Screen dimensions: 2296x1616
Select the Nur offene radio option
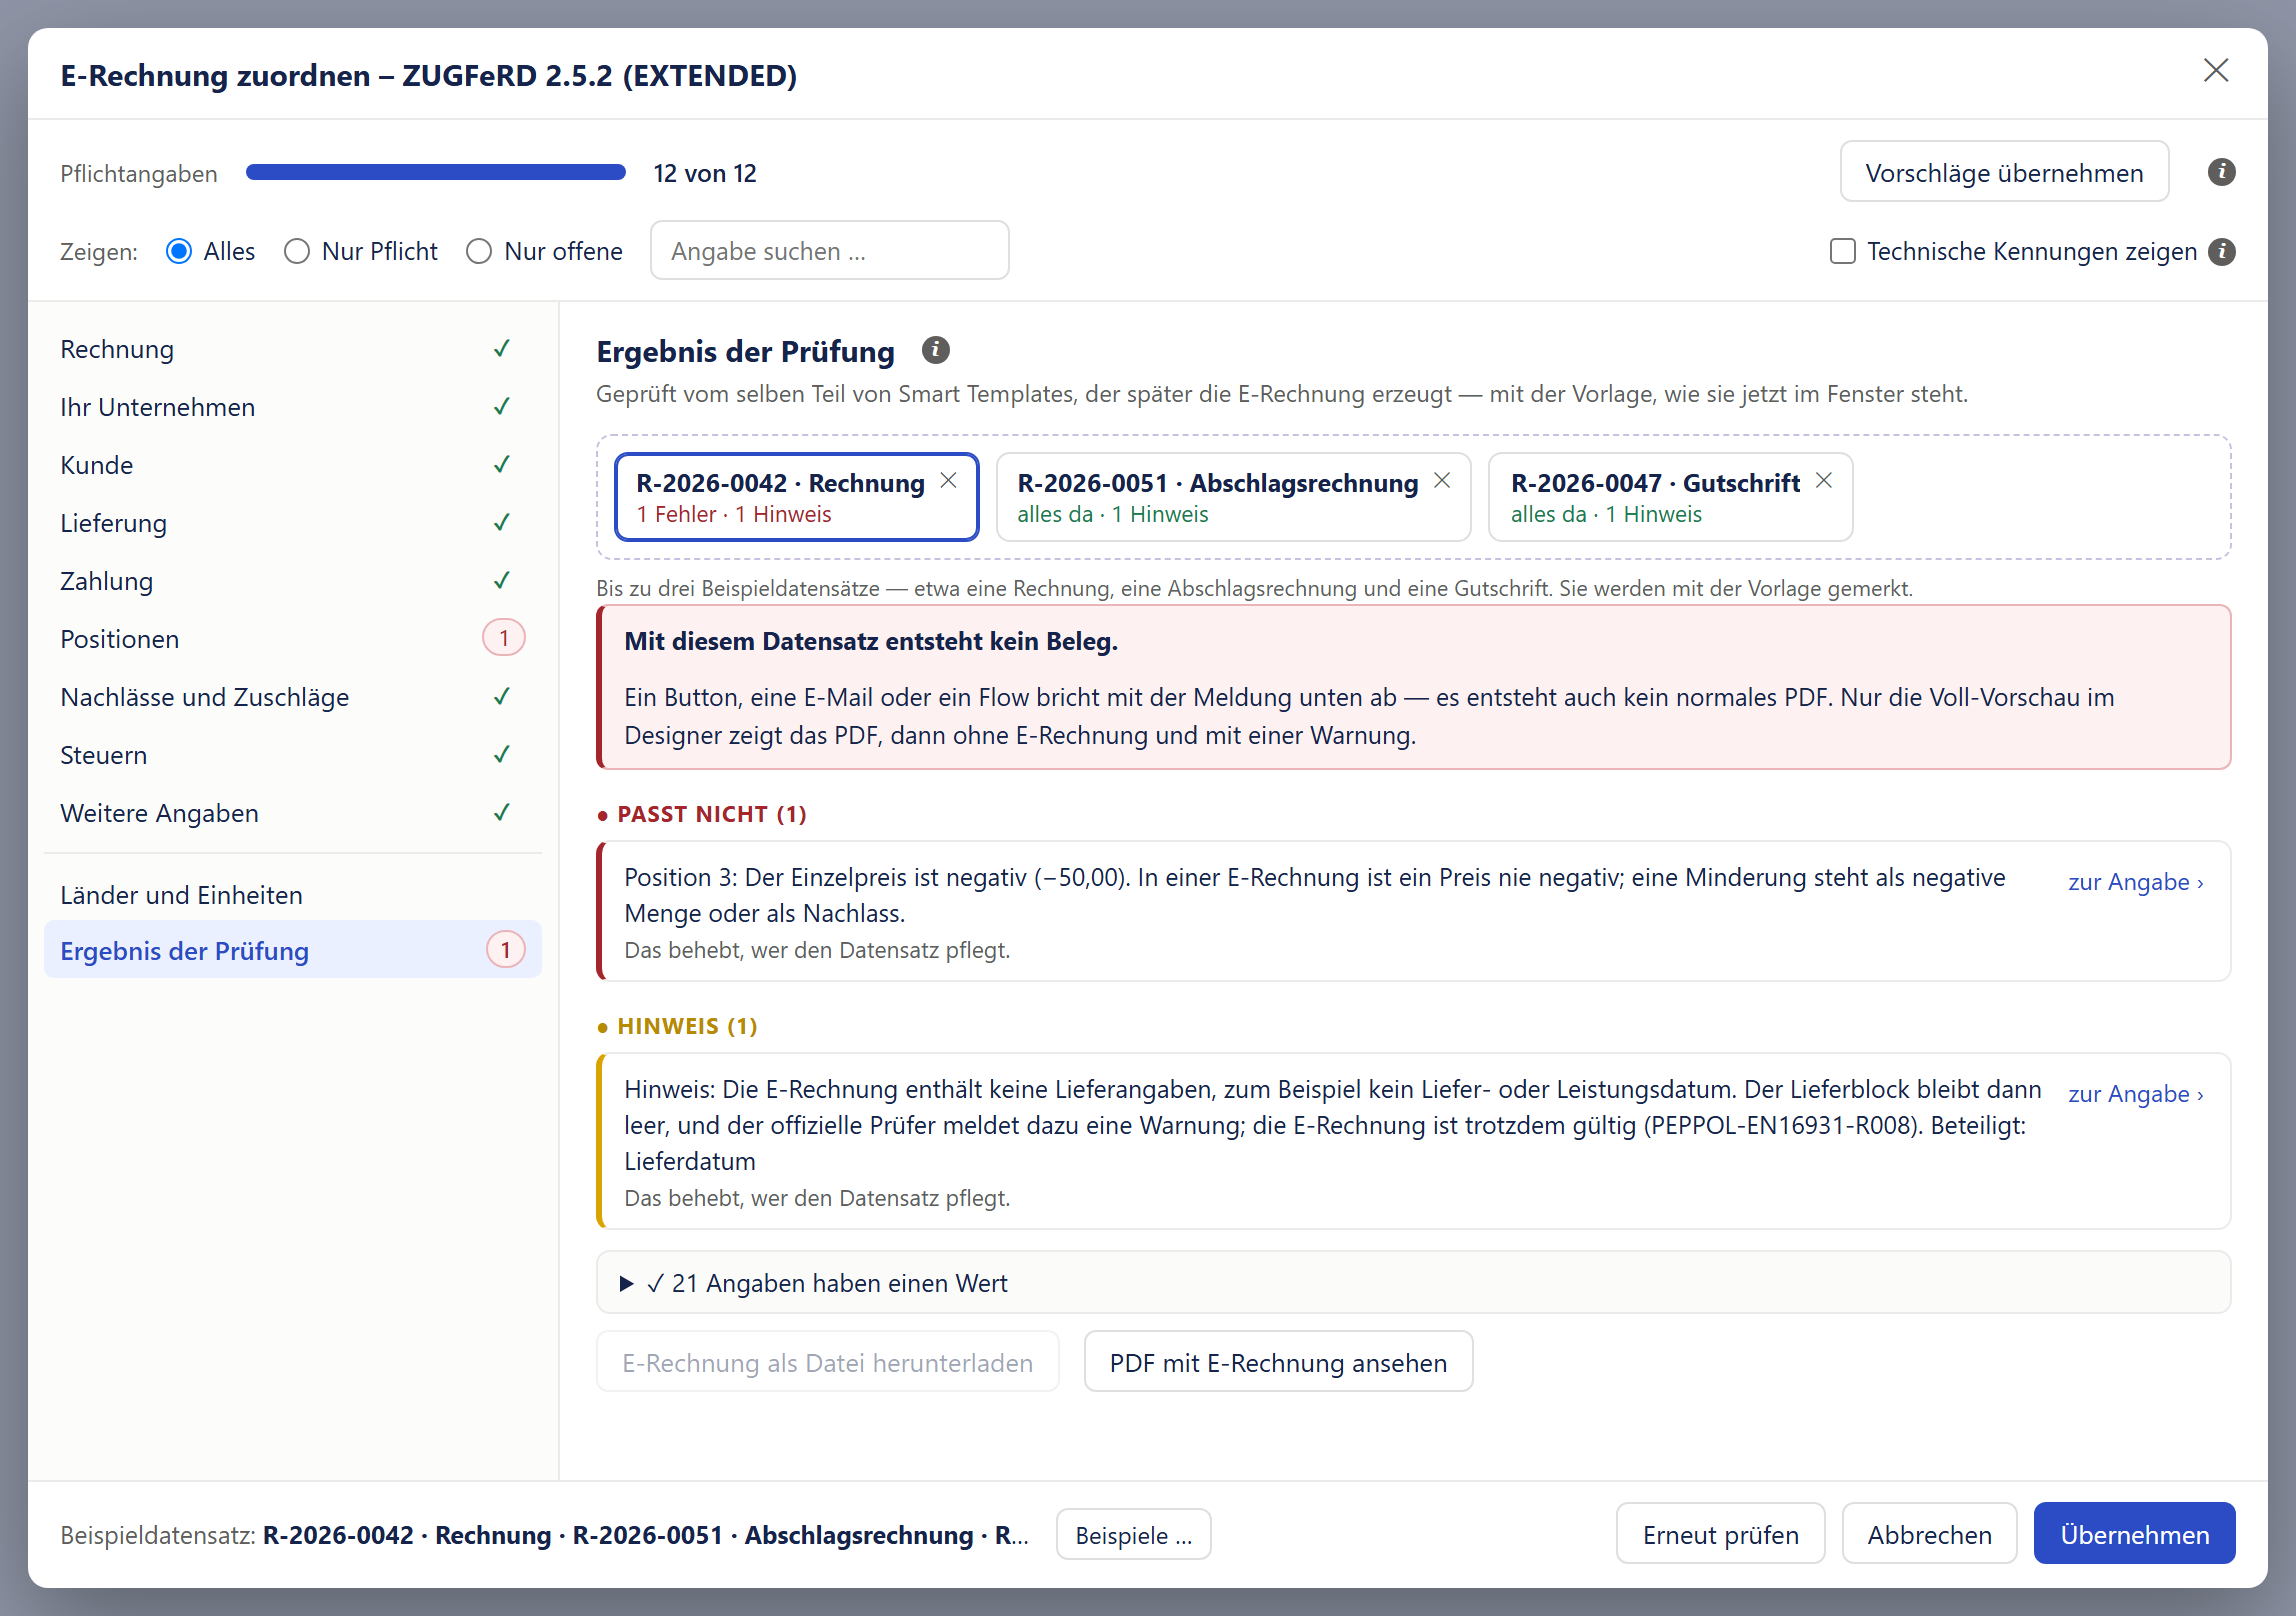point(479,251)
